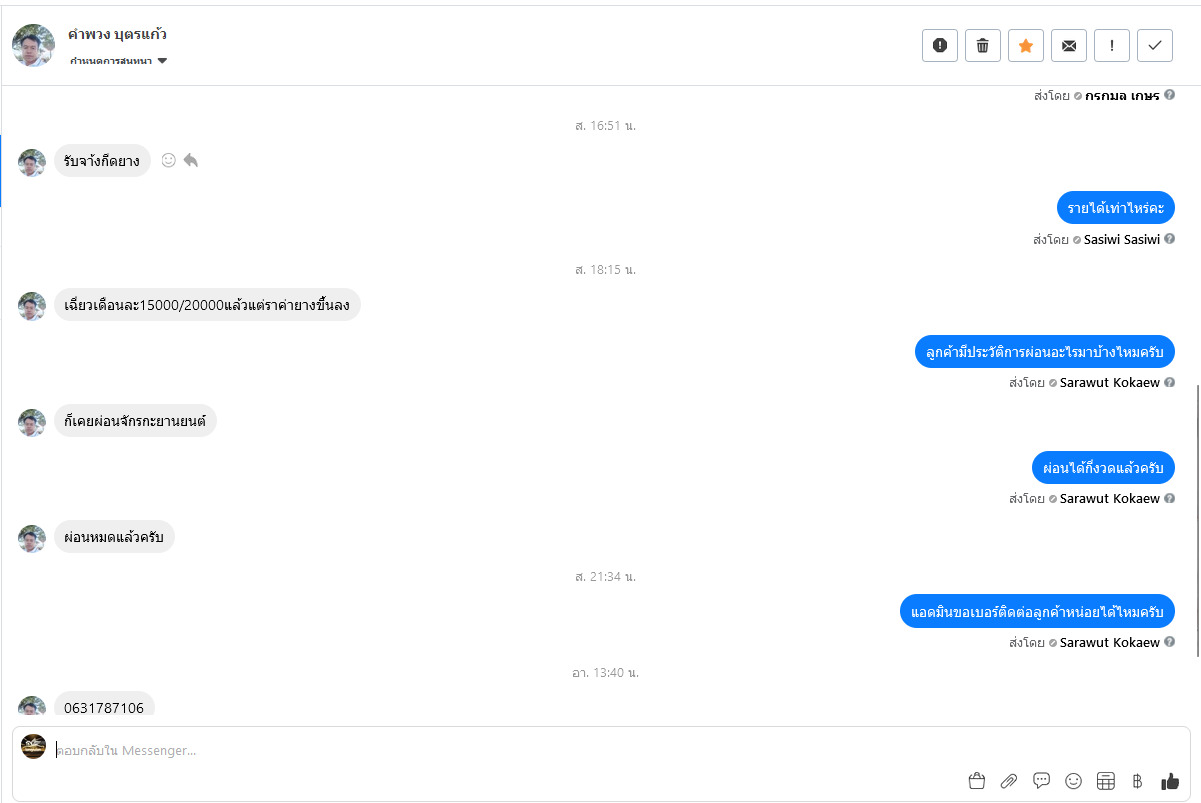
Task: Open emoji picker in reply toolbar
Action: 1073,781
